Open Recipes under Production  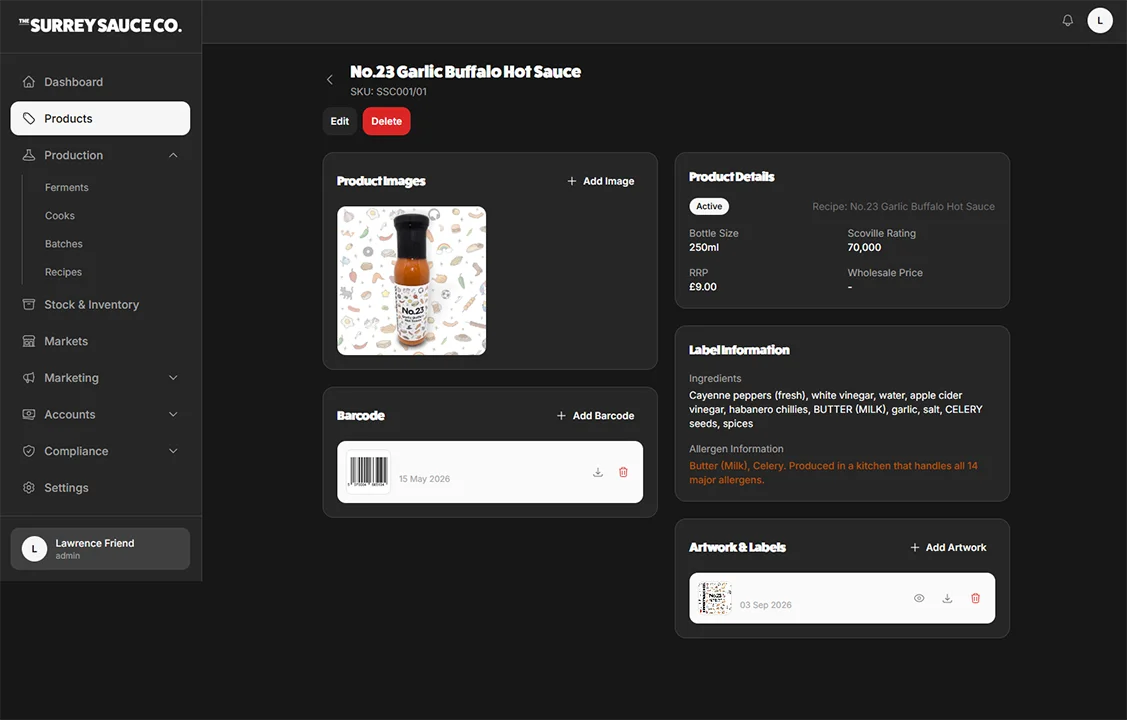point(63,272)
